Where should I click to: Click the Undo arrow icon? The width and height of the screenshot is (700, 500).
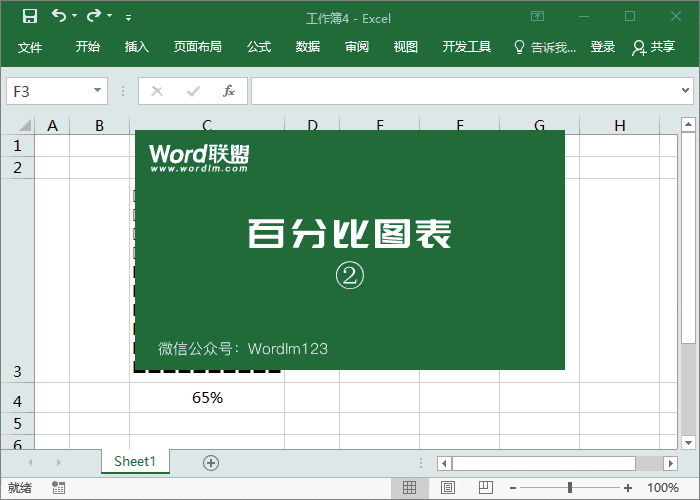point(59,16)
